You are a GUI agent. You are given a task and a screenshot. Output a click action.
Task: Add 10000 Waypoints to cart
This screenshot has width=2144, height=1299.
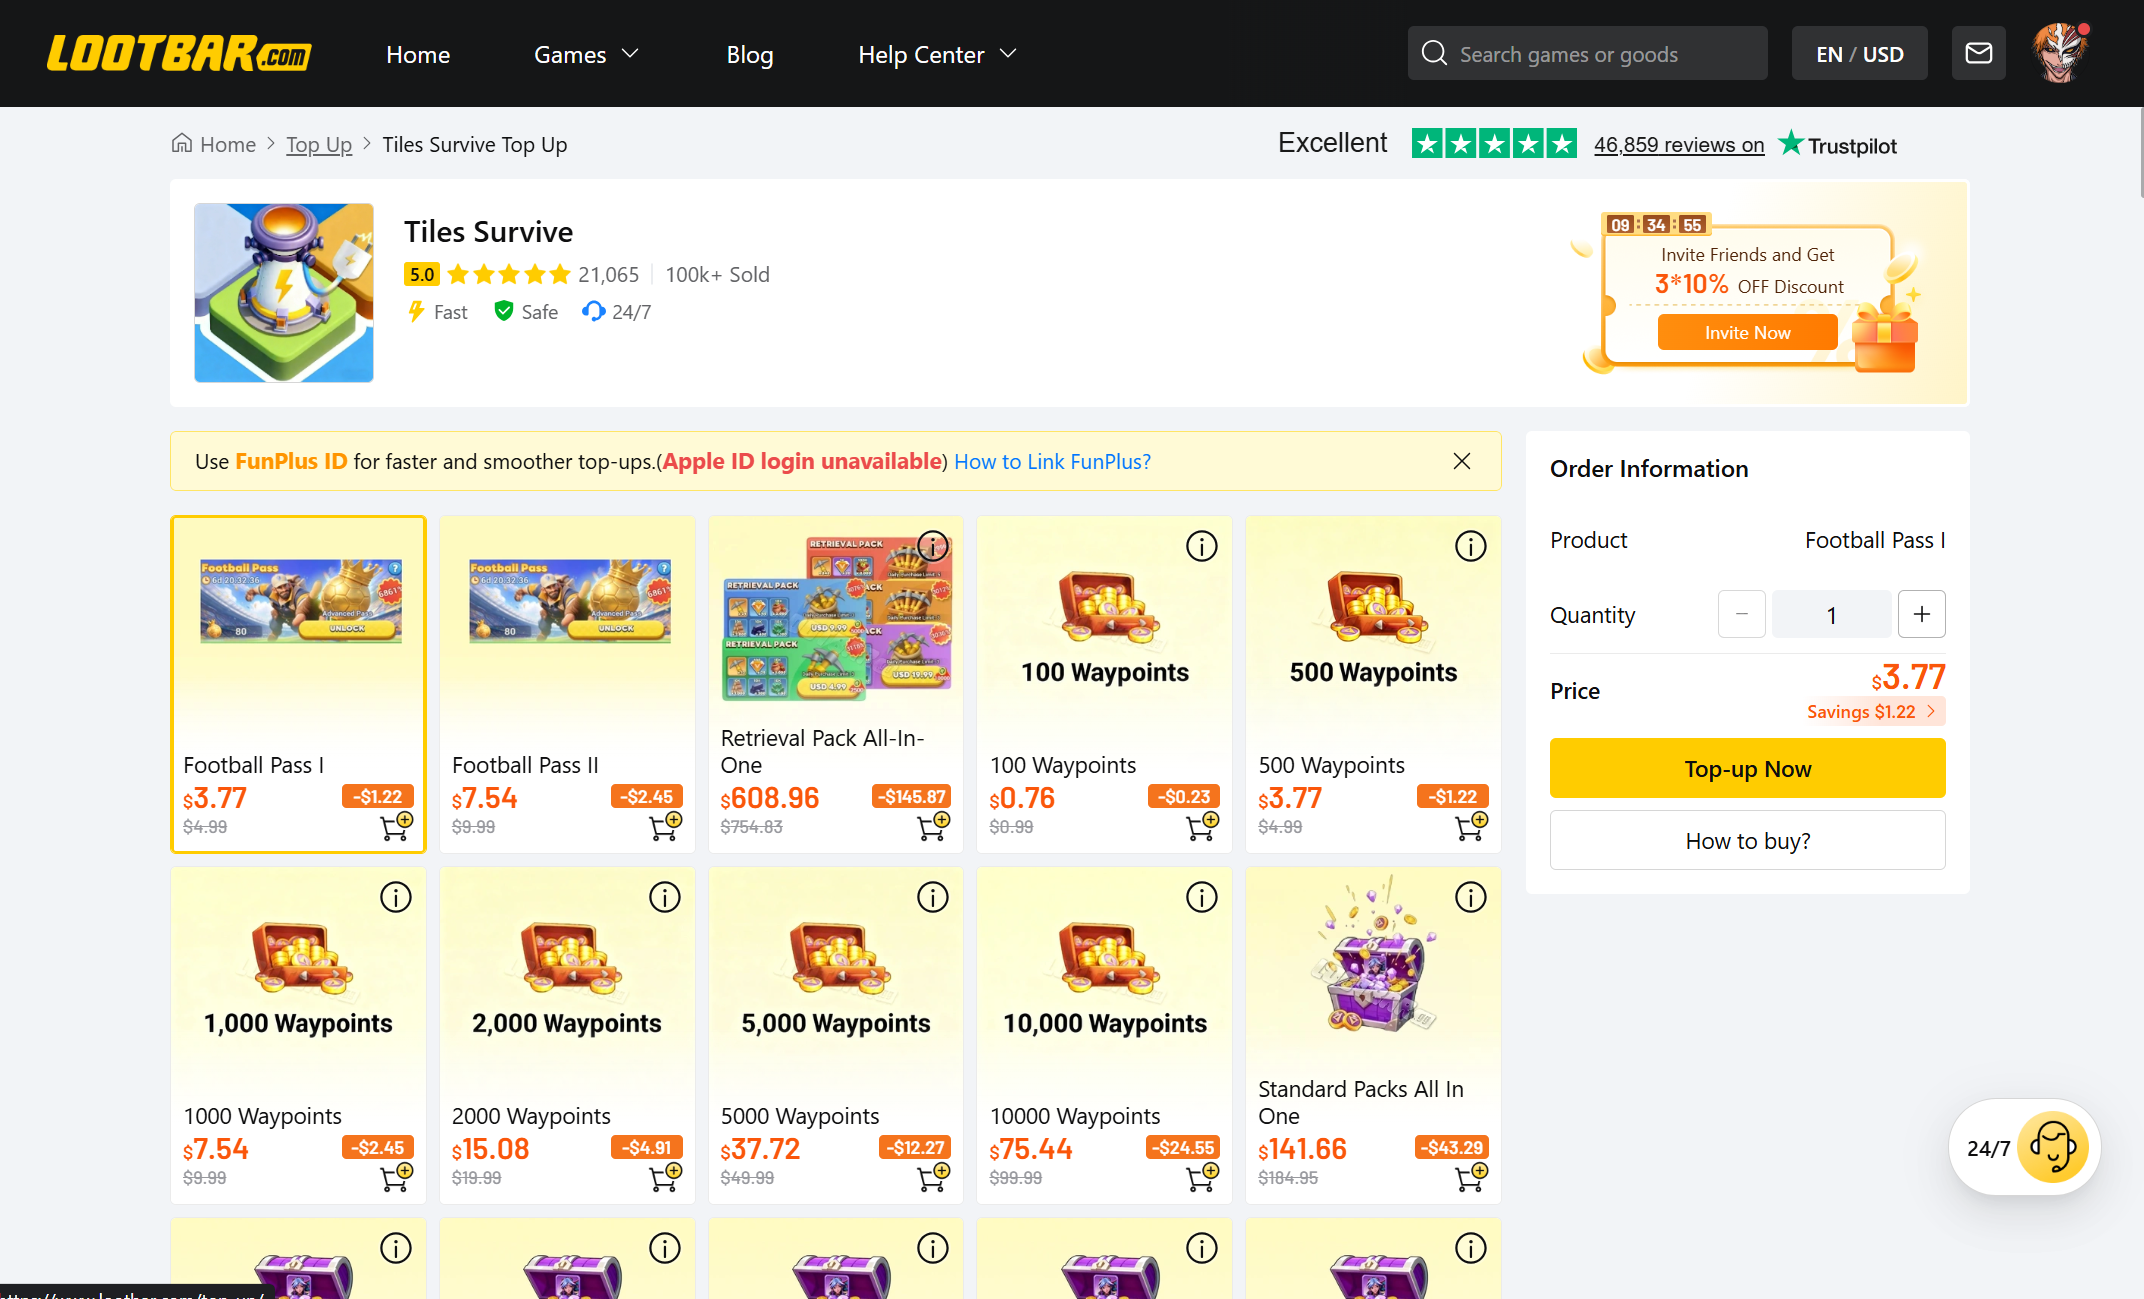pos(1202,1177)
